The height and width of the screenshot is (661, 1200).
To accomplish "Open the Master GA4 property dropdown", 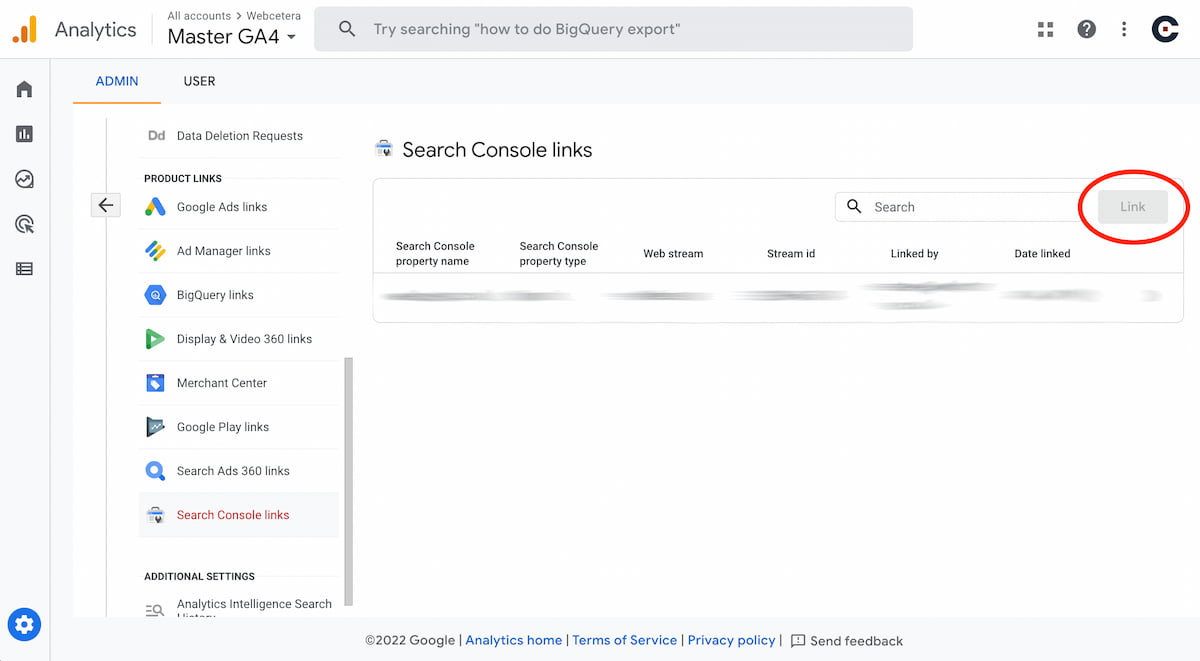I will [232, 37].
